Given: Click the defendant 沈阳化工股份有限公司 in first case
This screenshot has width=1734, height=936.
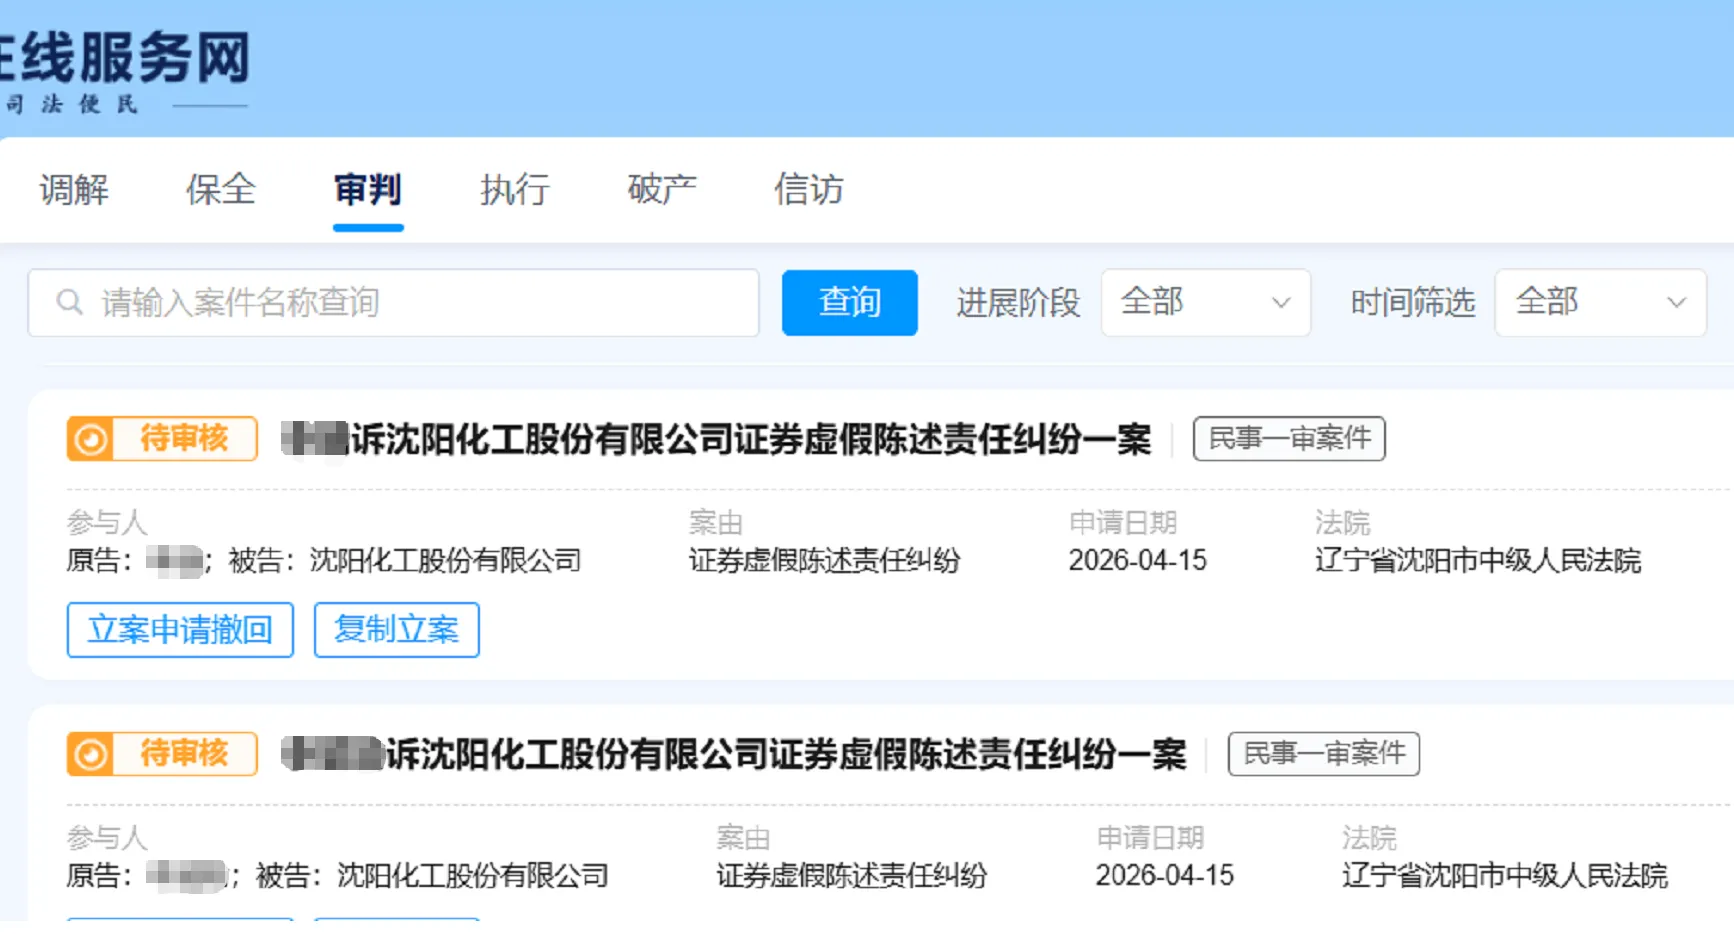Looking at the screenshot, I should [x=446, y=560].
